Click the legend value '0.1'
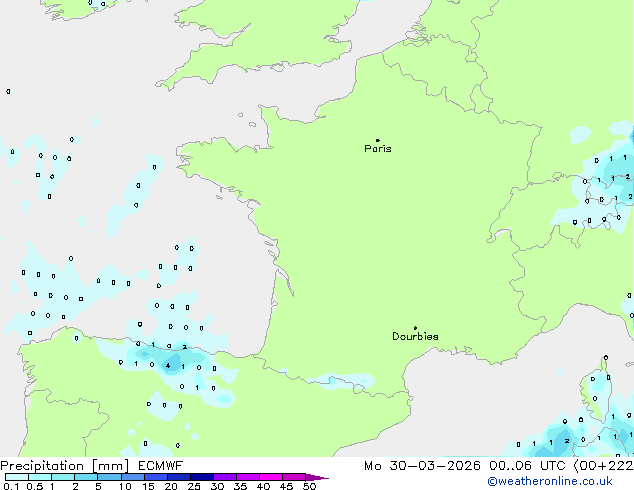The image size is (634, 490). 11,486
